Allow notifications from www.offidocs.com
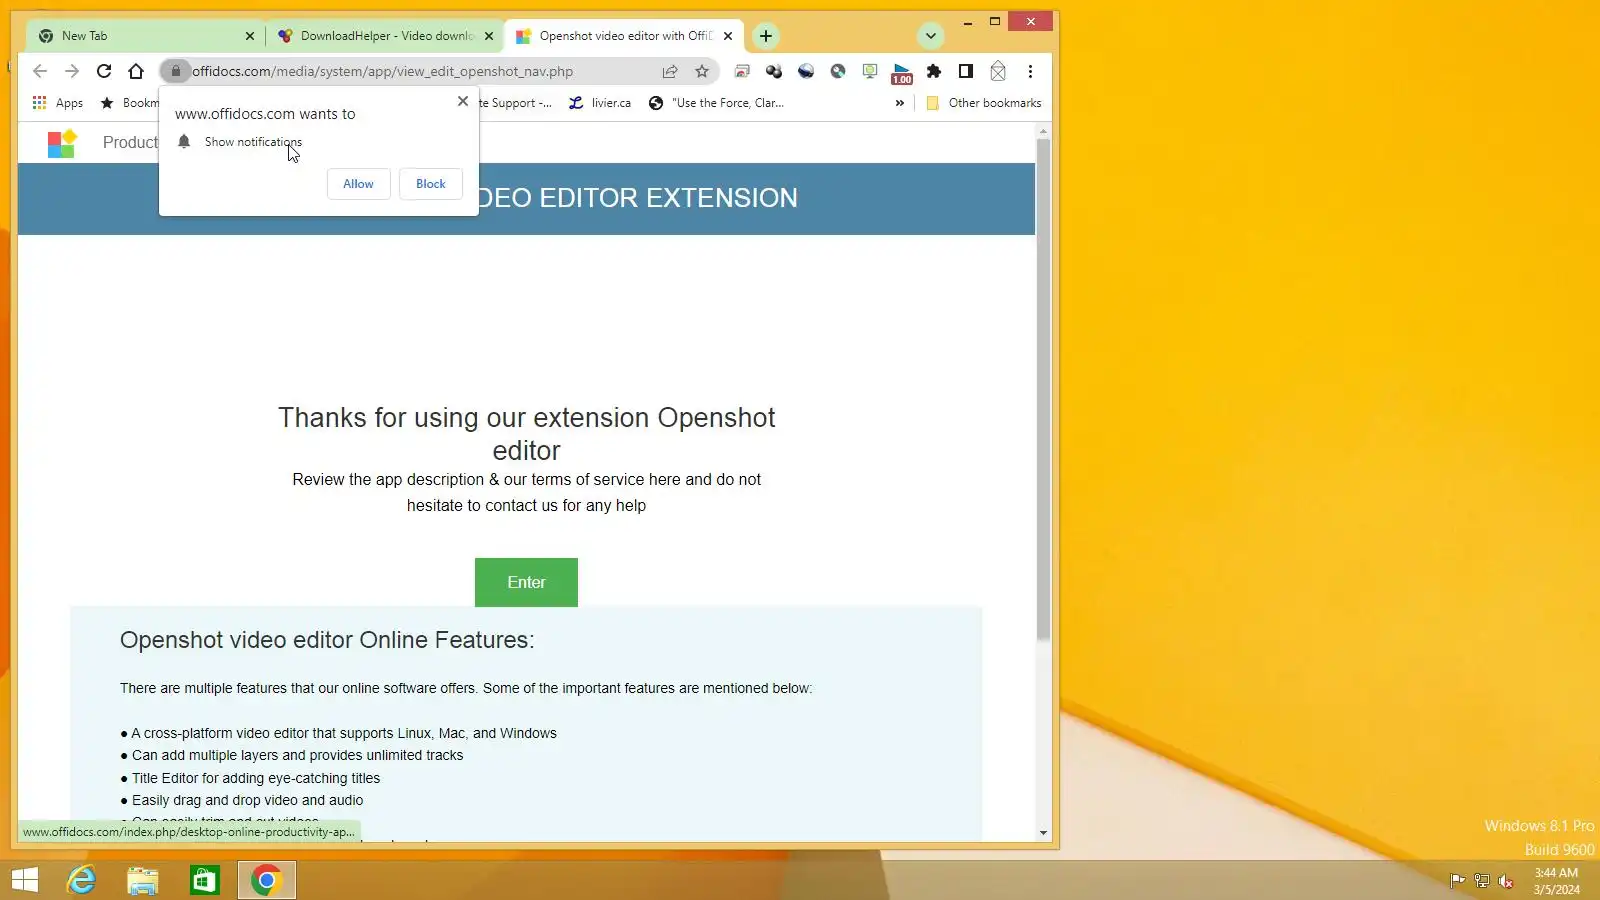Screen dimensions: 1600x900 358,184
